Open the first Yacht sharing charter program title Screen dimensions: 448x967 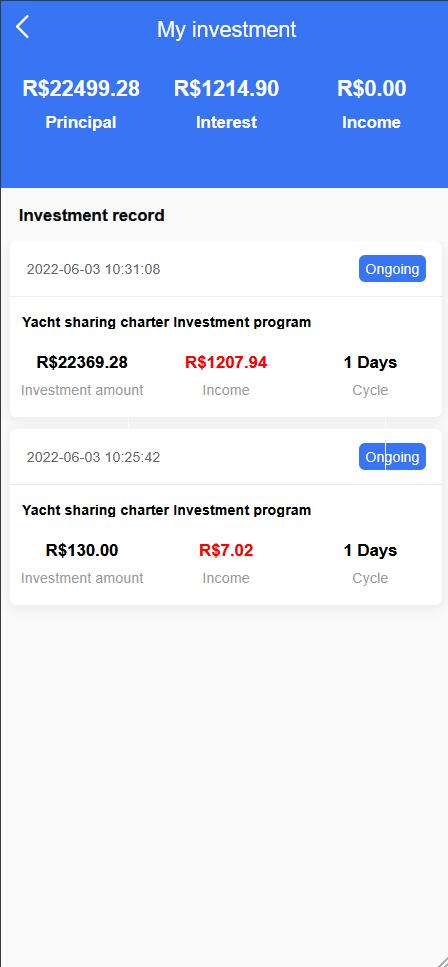pyautogui.click(x=167, y=322)
